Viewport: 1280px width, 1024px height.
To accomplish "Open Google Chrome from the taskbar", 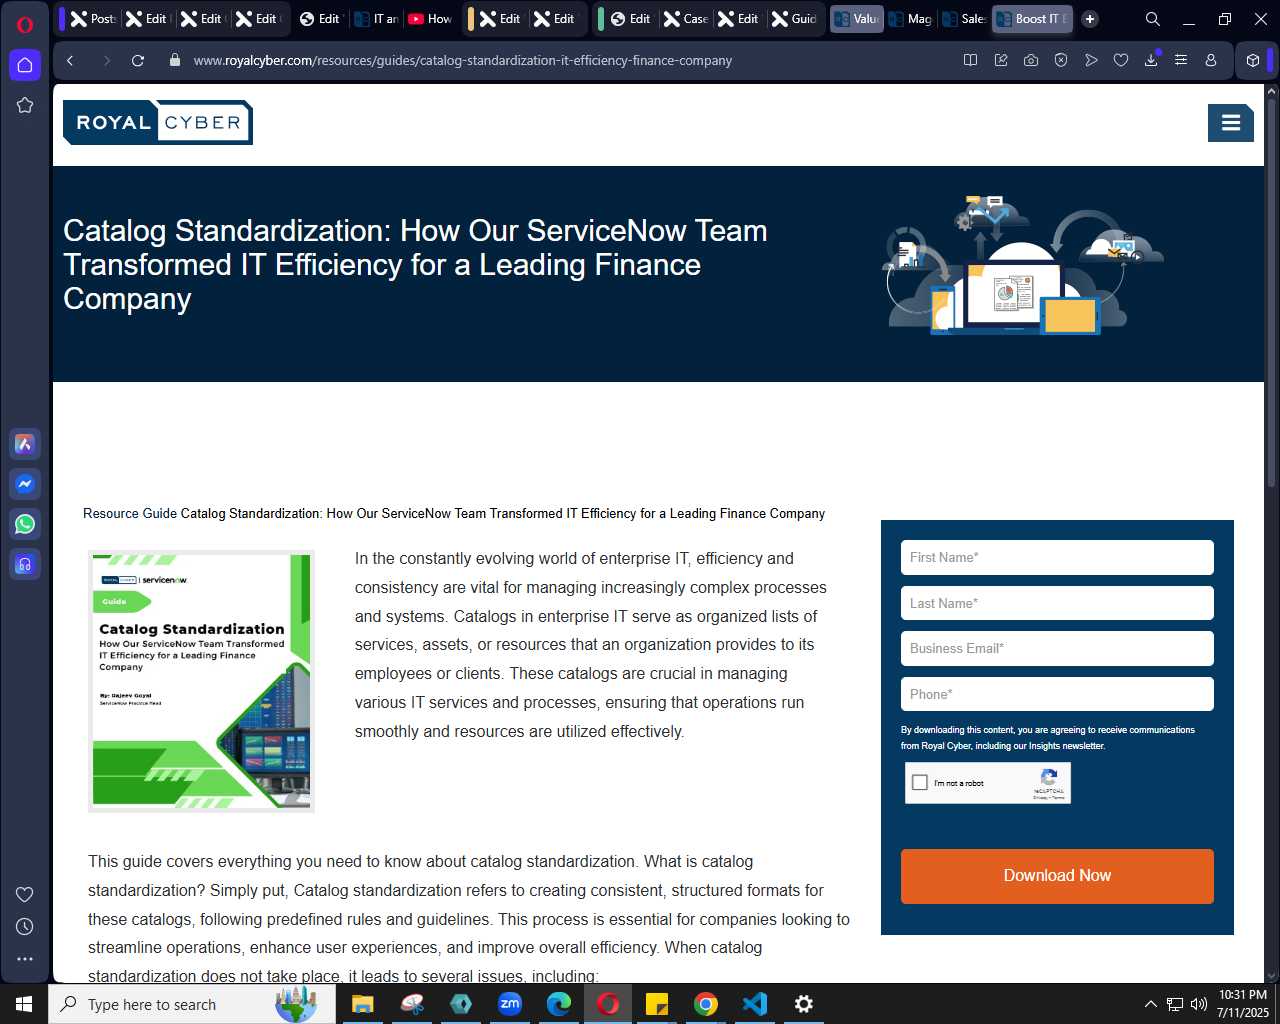I will pyautogui.click(x=706, y=1004).
